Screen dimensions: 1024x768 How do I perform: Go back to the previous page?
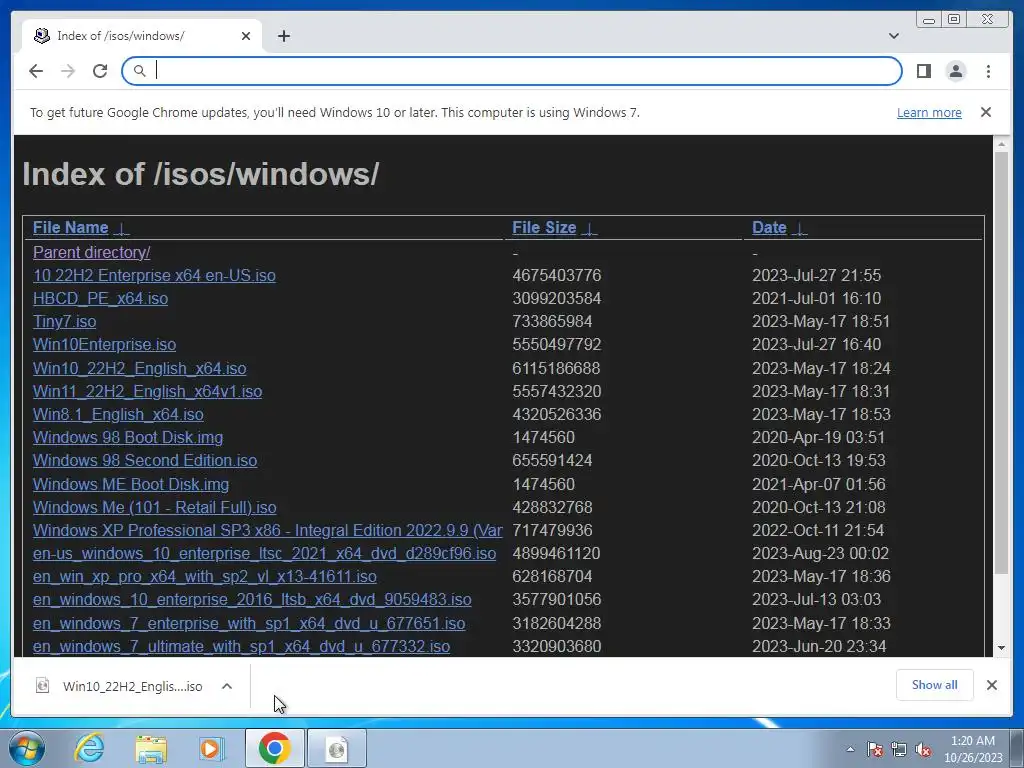pos(36,71)
